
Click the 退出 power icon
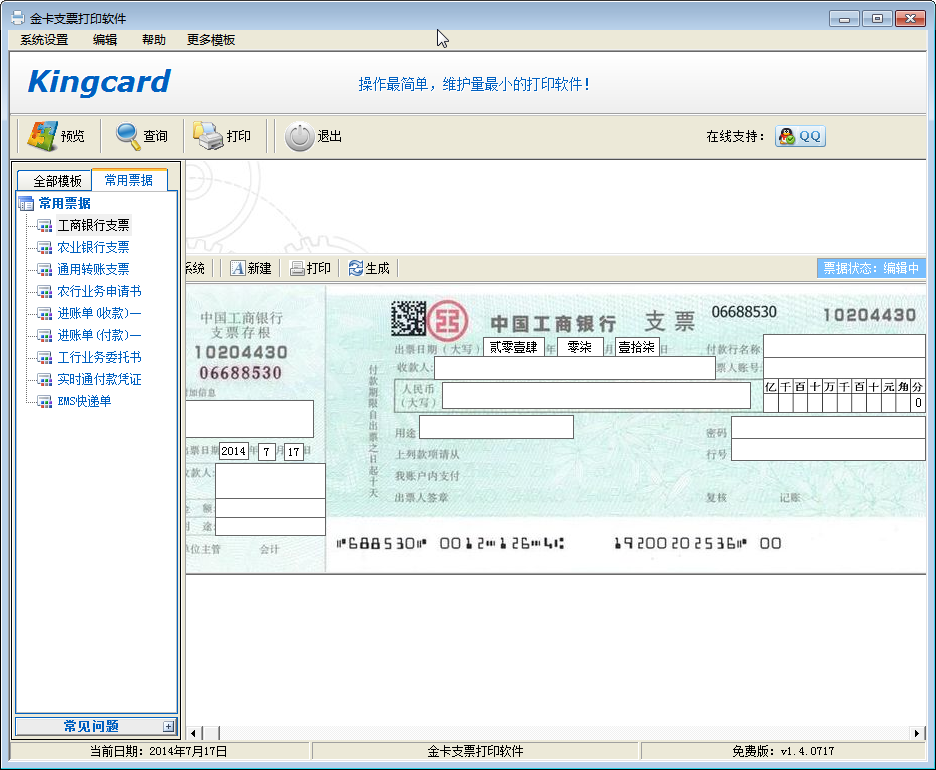[x=299, y=136]
